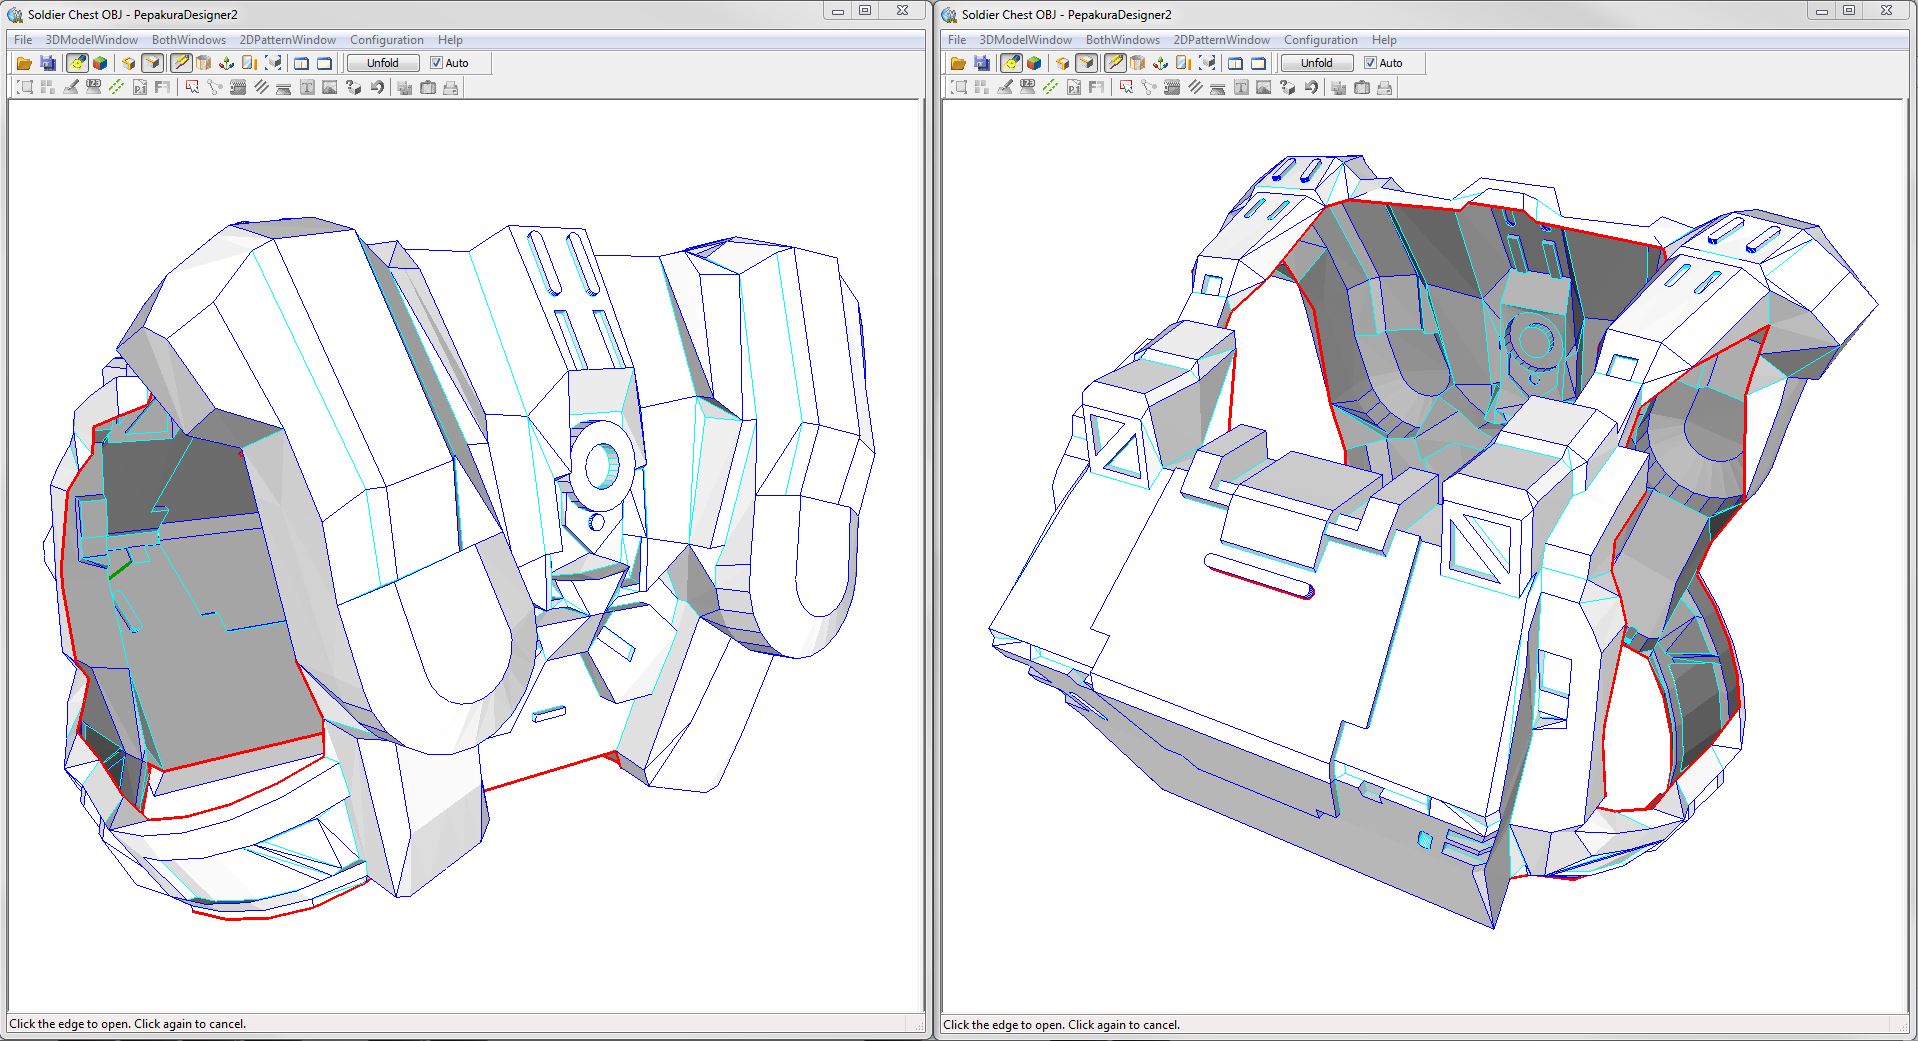Click the image insert icon in left window
1918x1041 pixels.
tap(330, 88)
